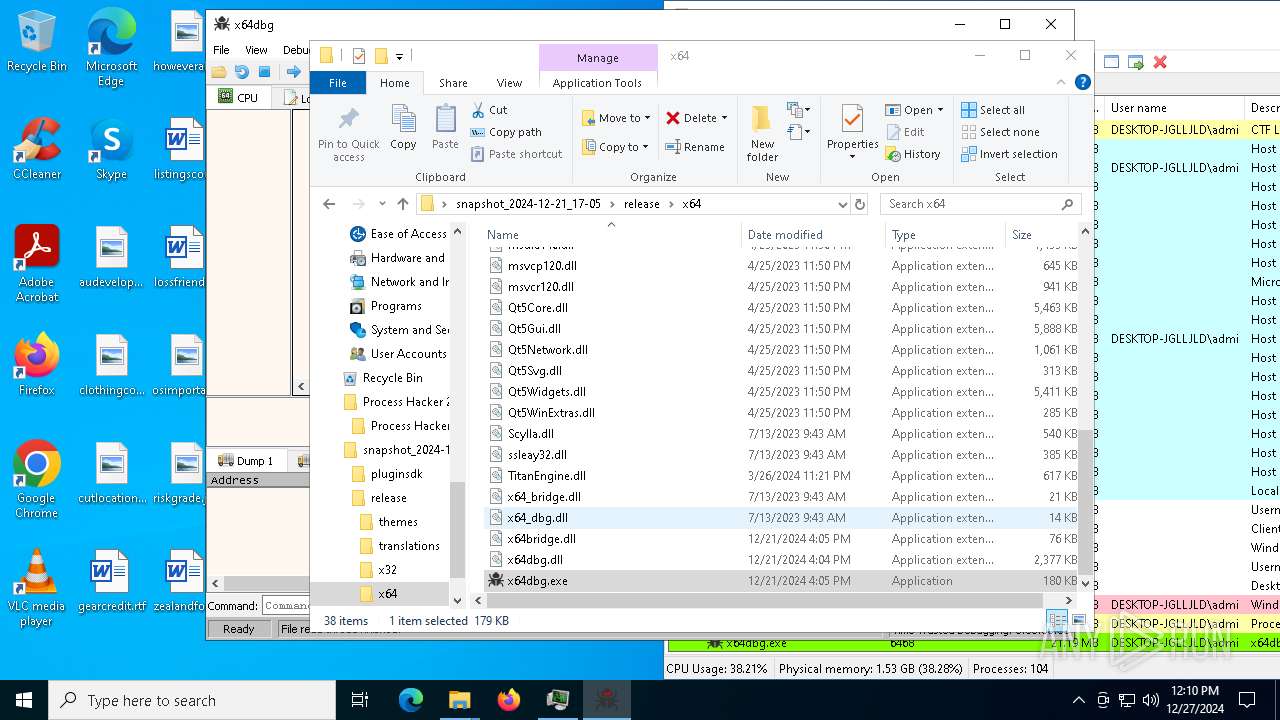The width and height of the screenshot is (1280, 720).
Task: Open address bar history dropdown
Action: pos(842,204)
